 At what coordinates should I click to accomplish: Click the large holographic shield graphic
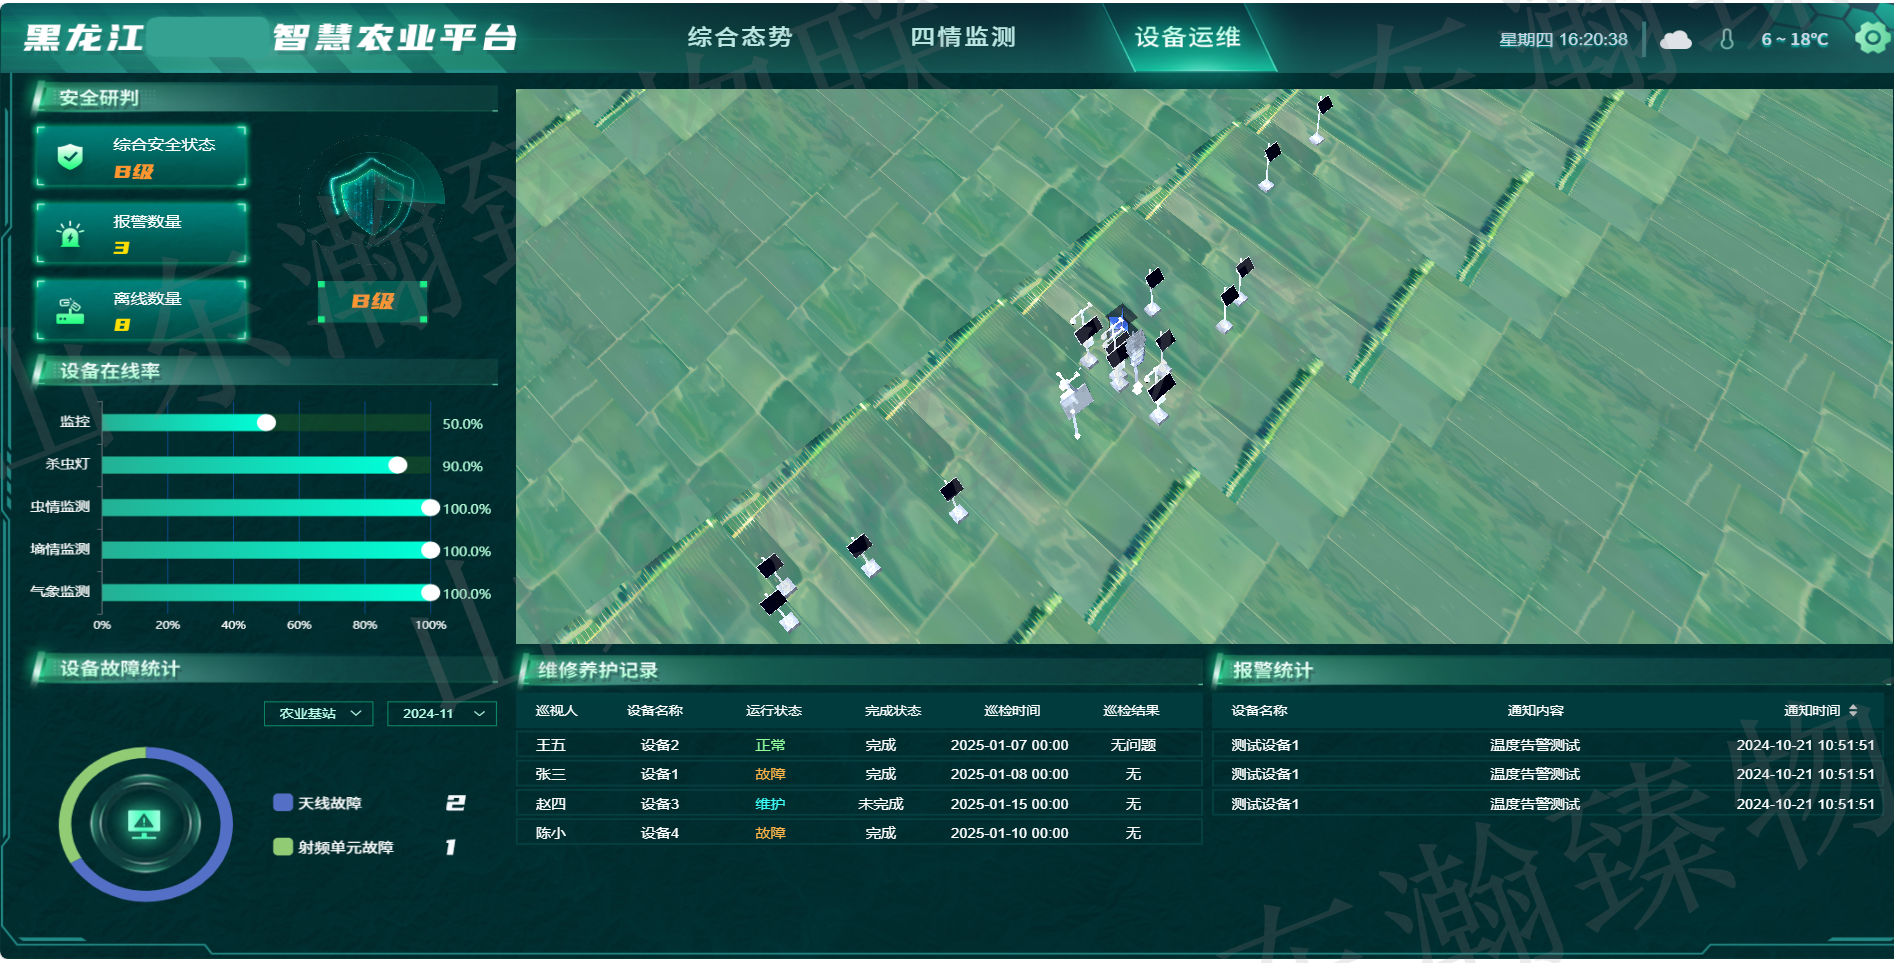tap(372, 195)
